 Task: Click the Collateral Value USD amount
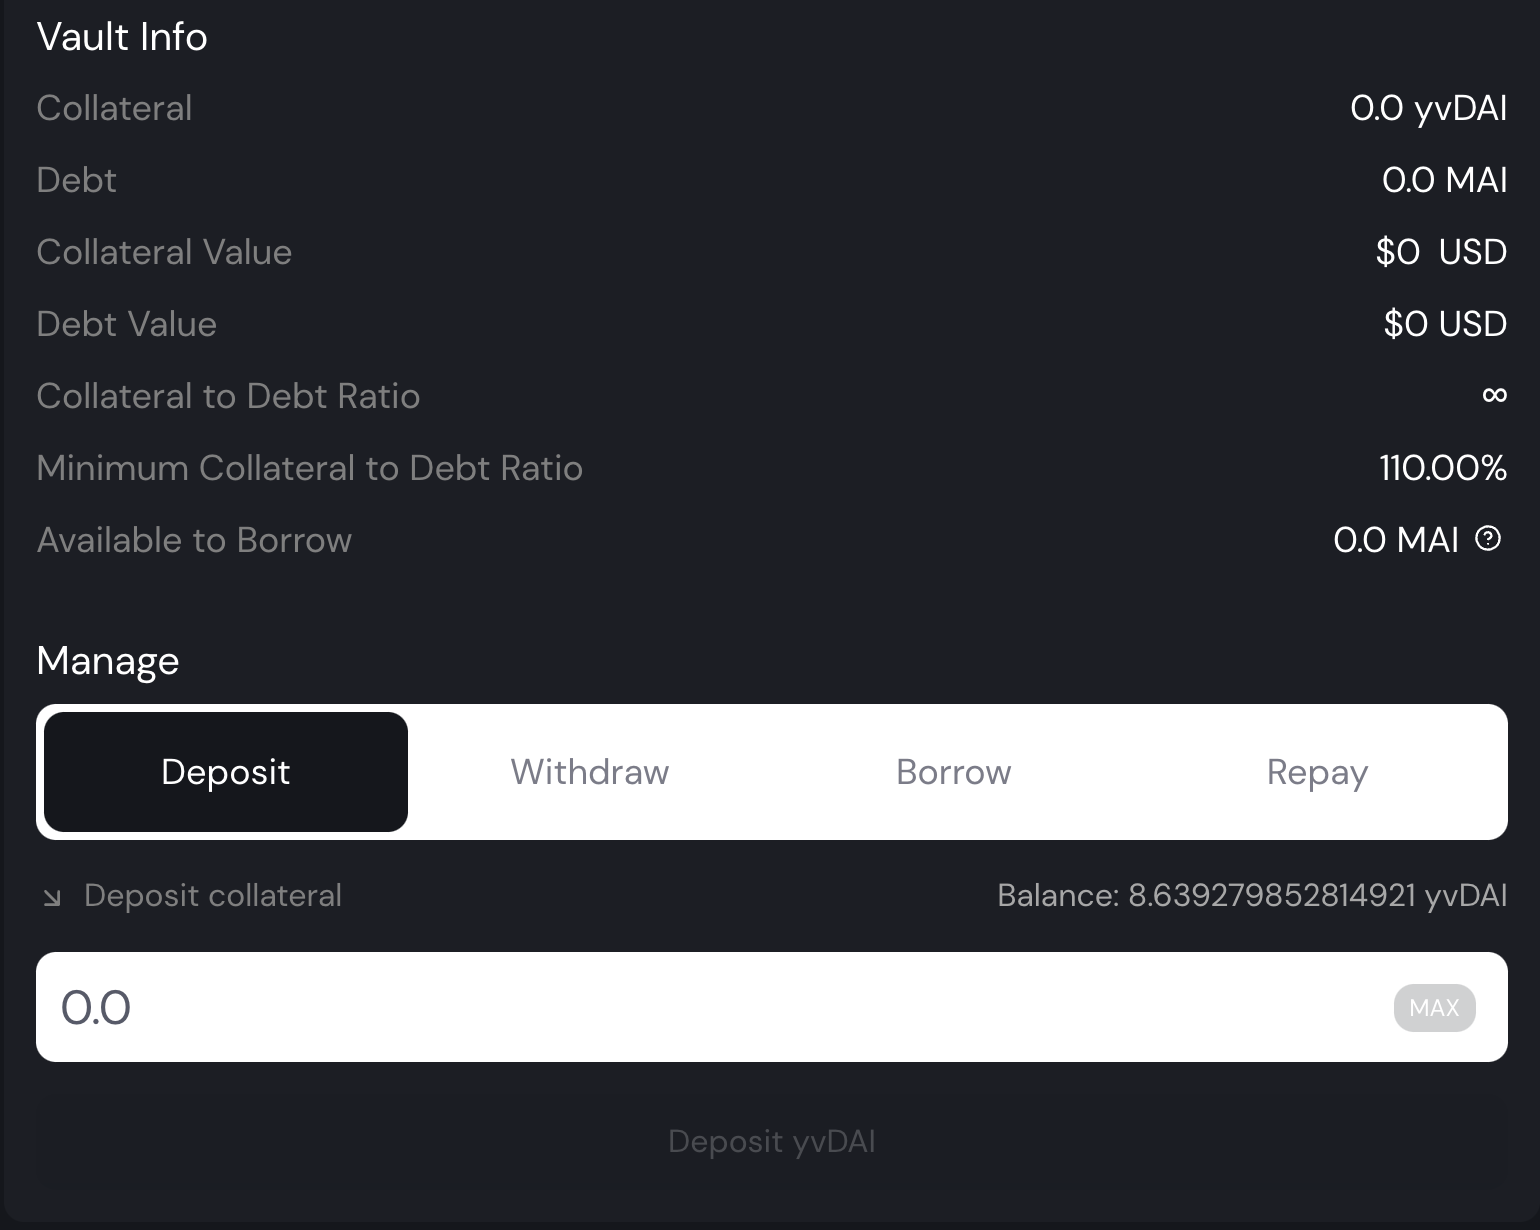click(1441, 251)
